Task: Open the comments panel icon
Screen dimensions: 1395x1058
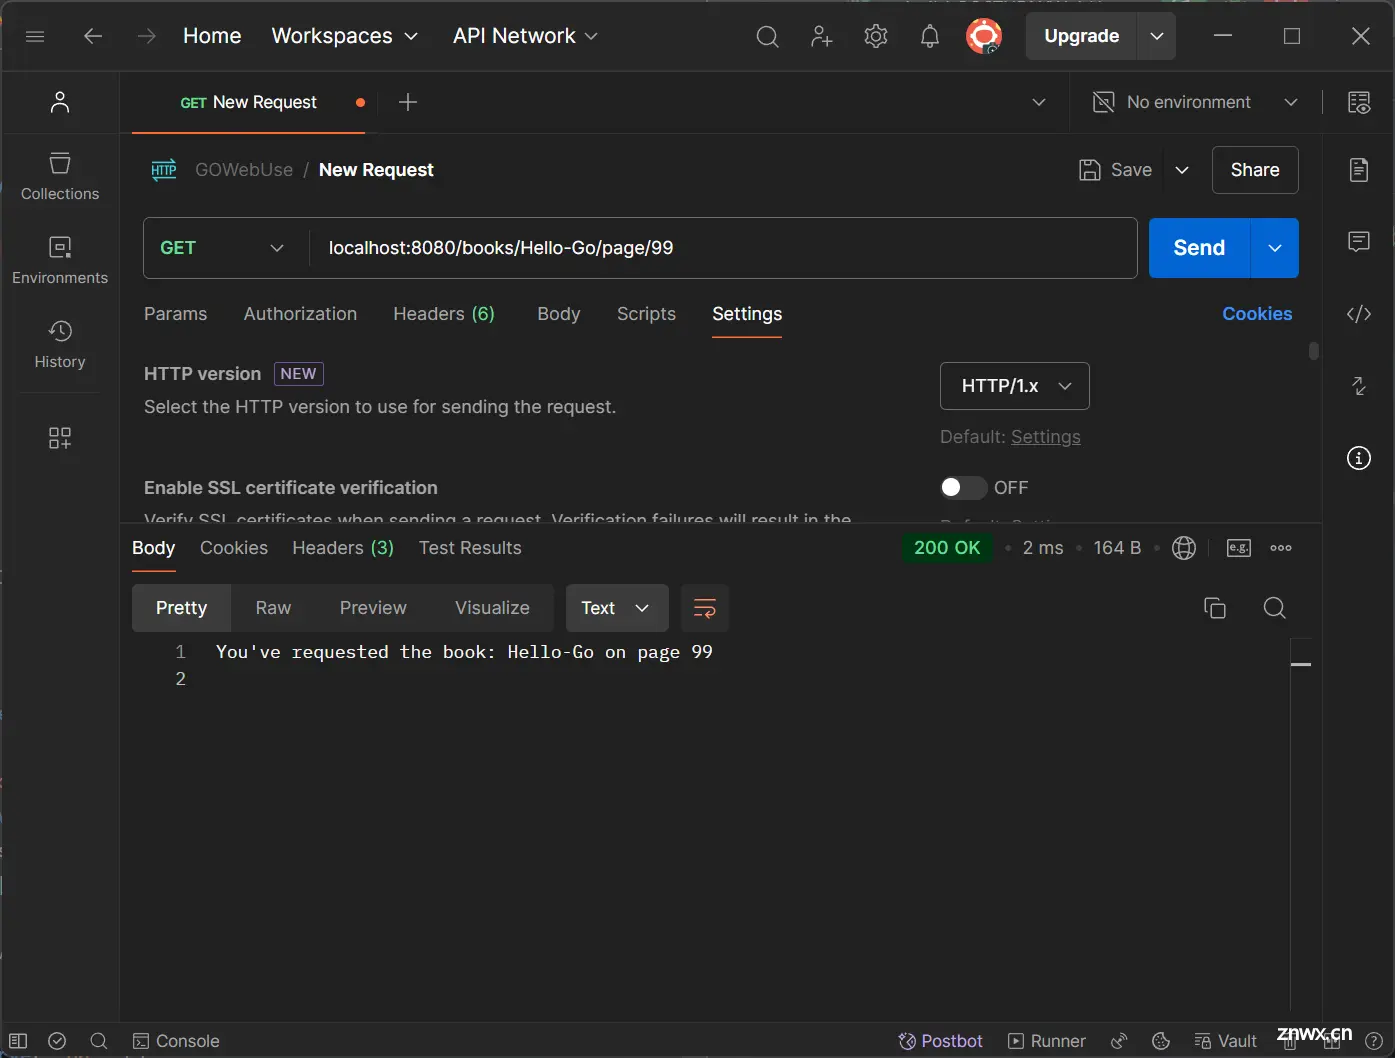Action: click(1359, 241)
